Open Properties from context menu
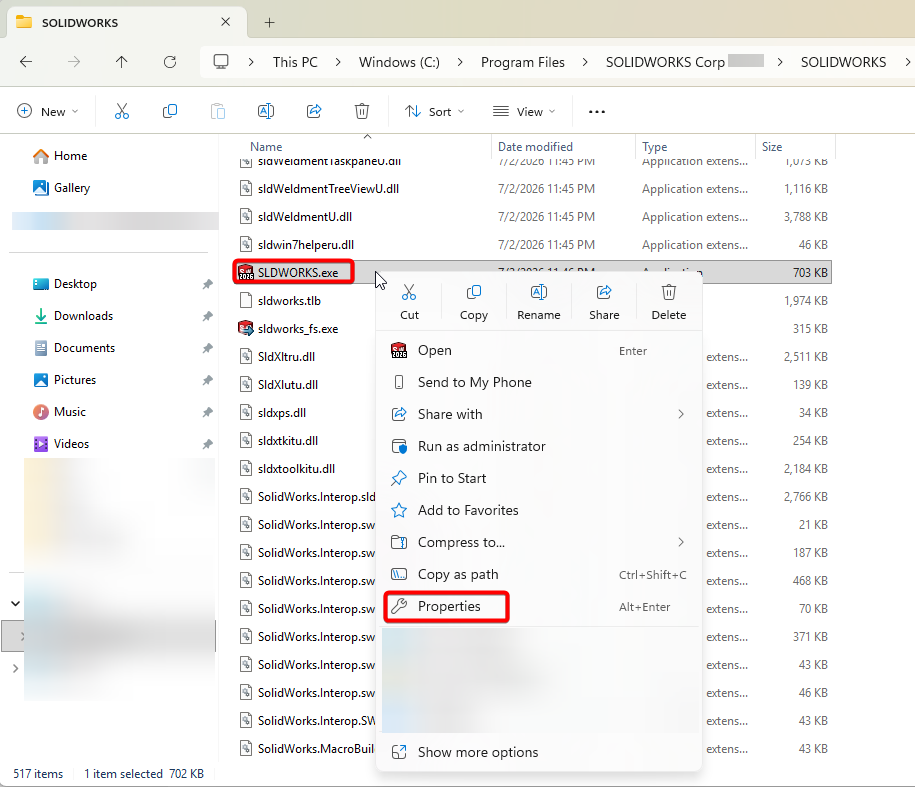The image size is (915, 787). tap(539, 607)
